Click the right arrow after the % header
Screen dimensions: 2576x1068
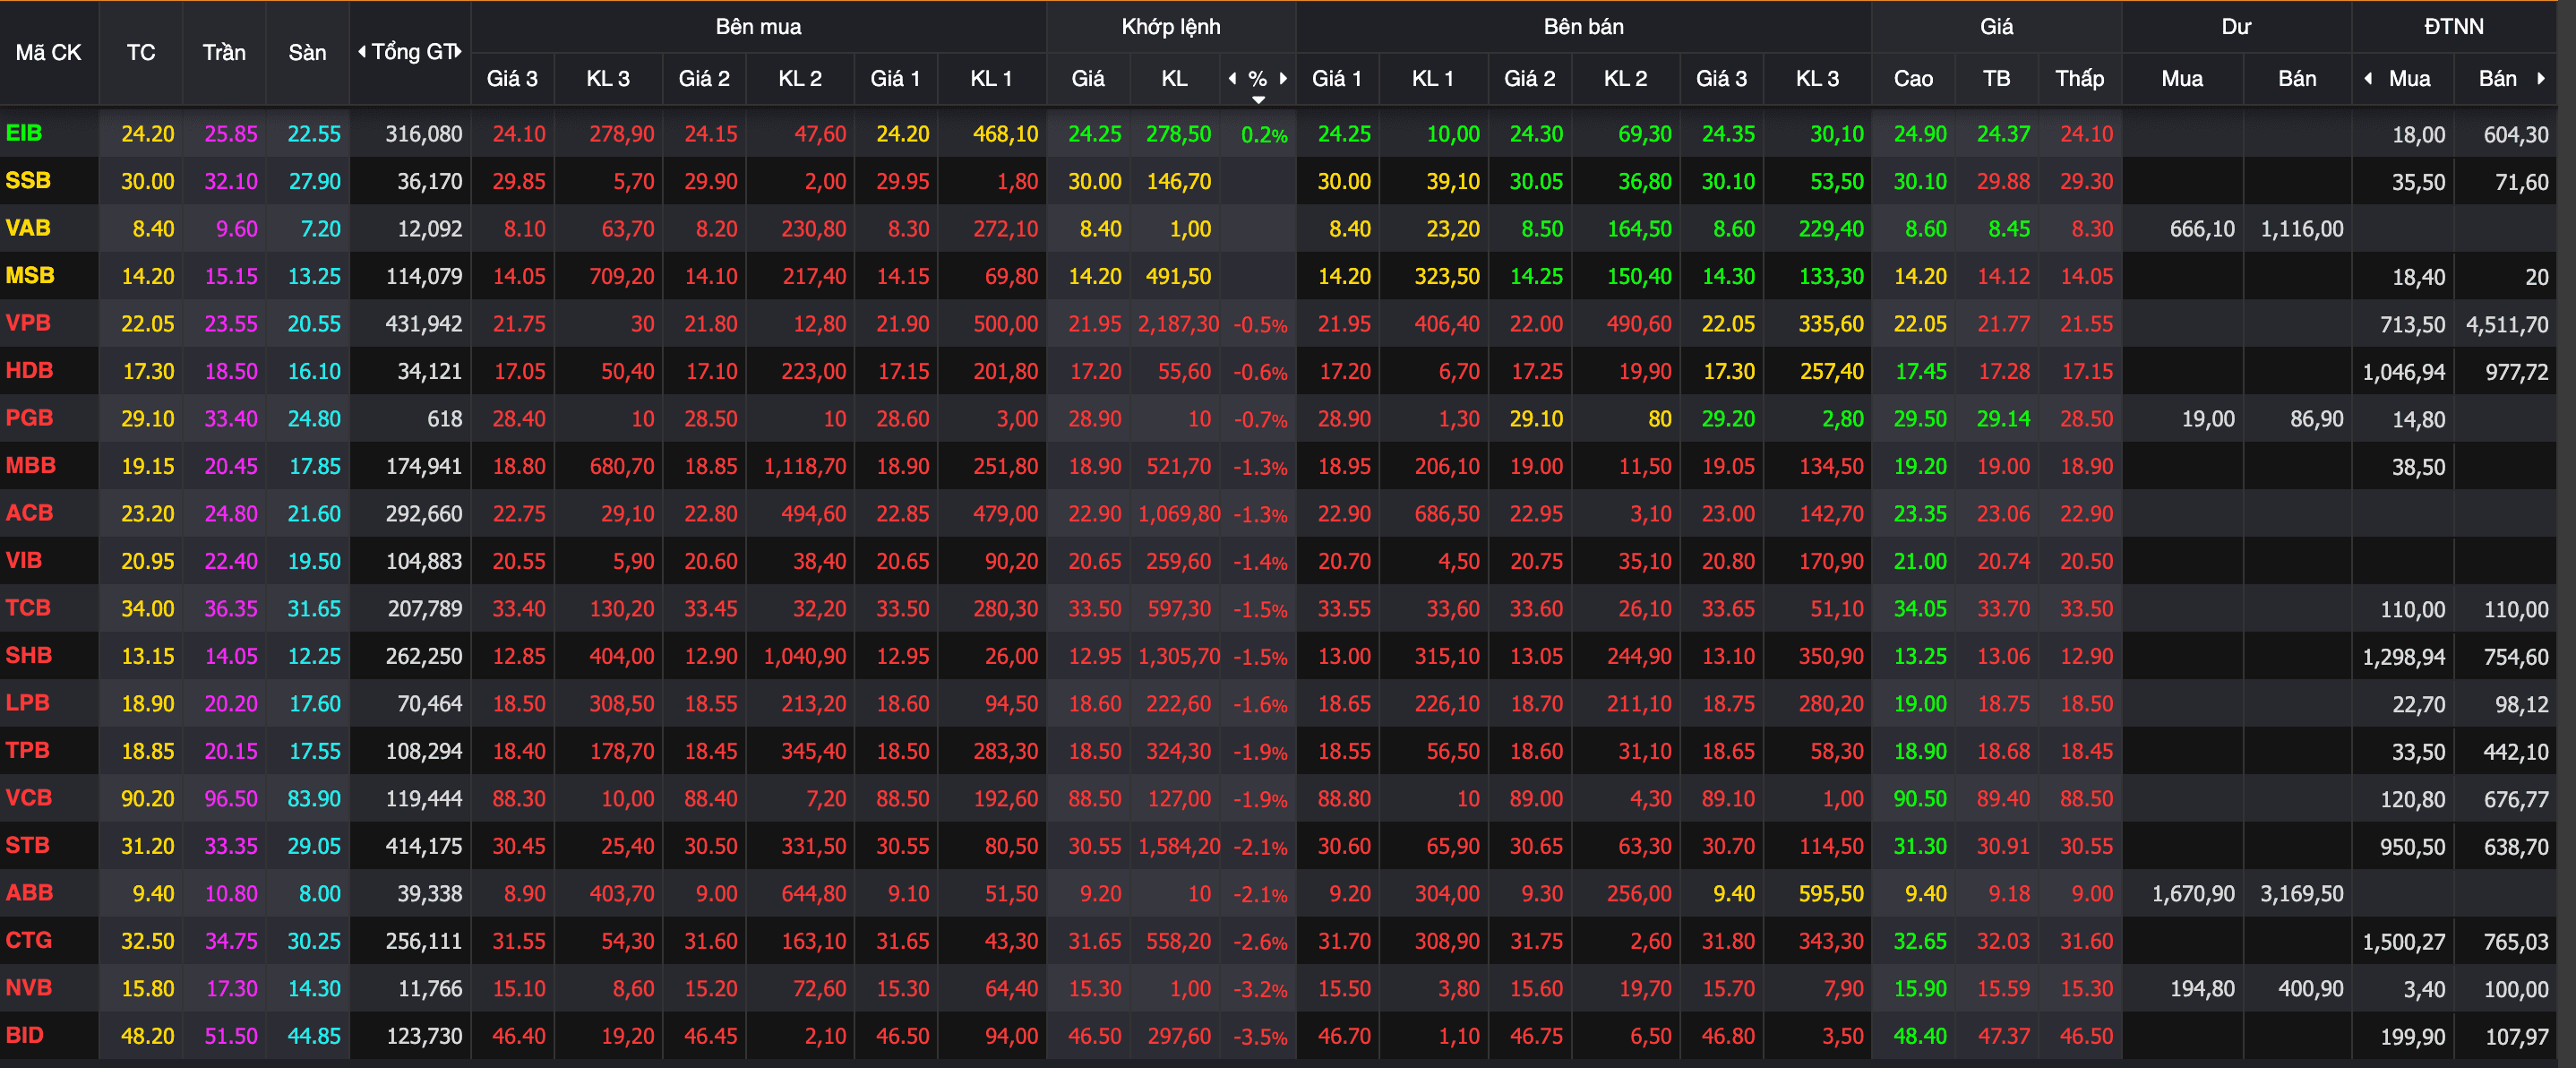pyautogui.click(x=1283, y=78)
